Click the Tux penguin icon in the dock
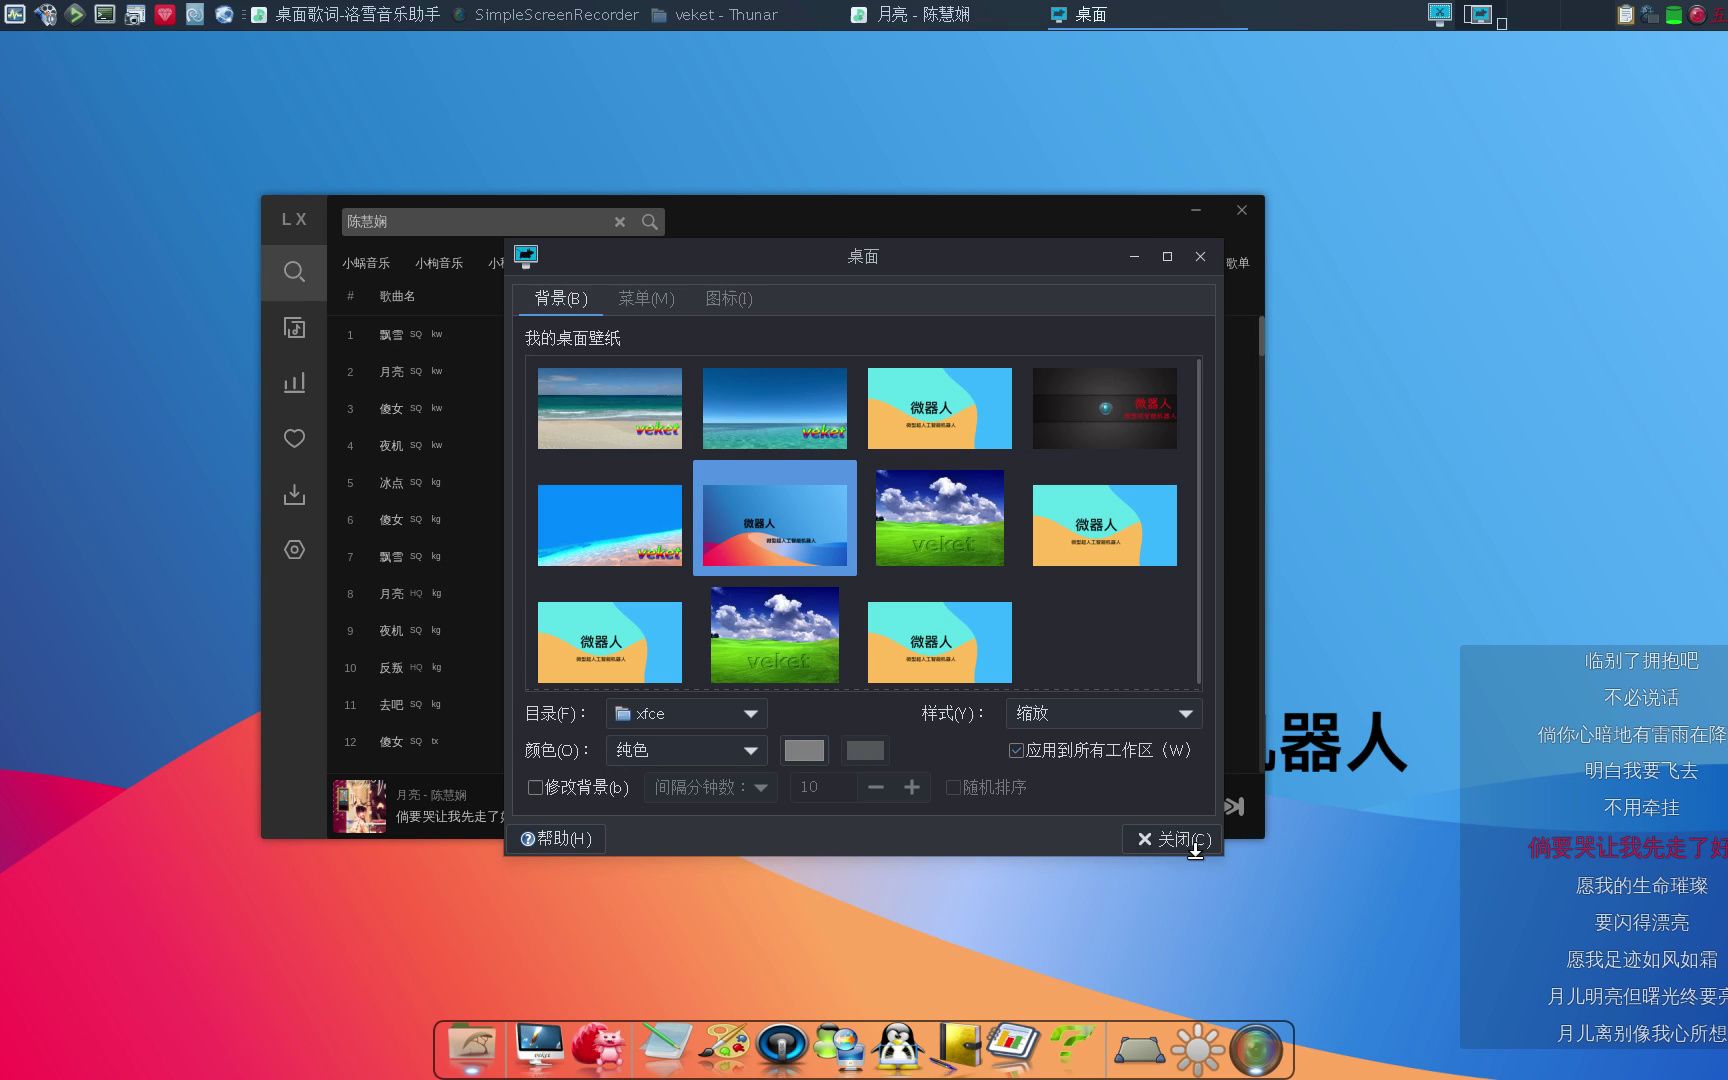 coord(897,1048)
